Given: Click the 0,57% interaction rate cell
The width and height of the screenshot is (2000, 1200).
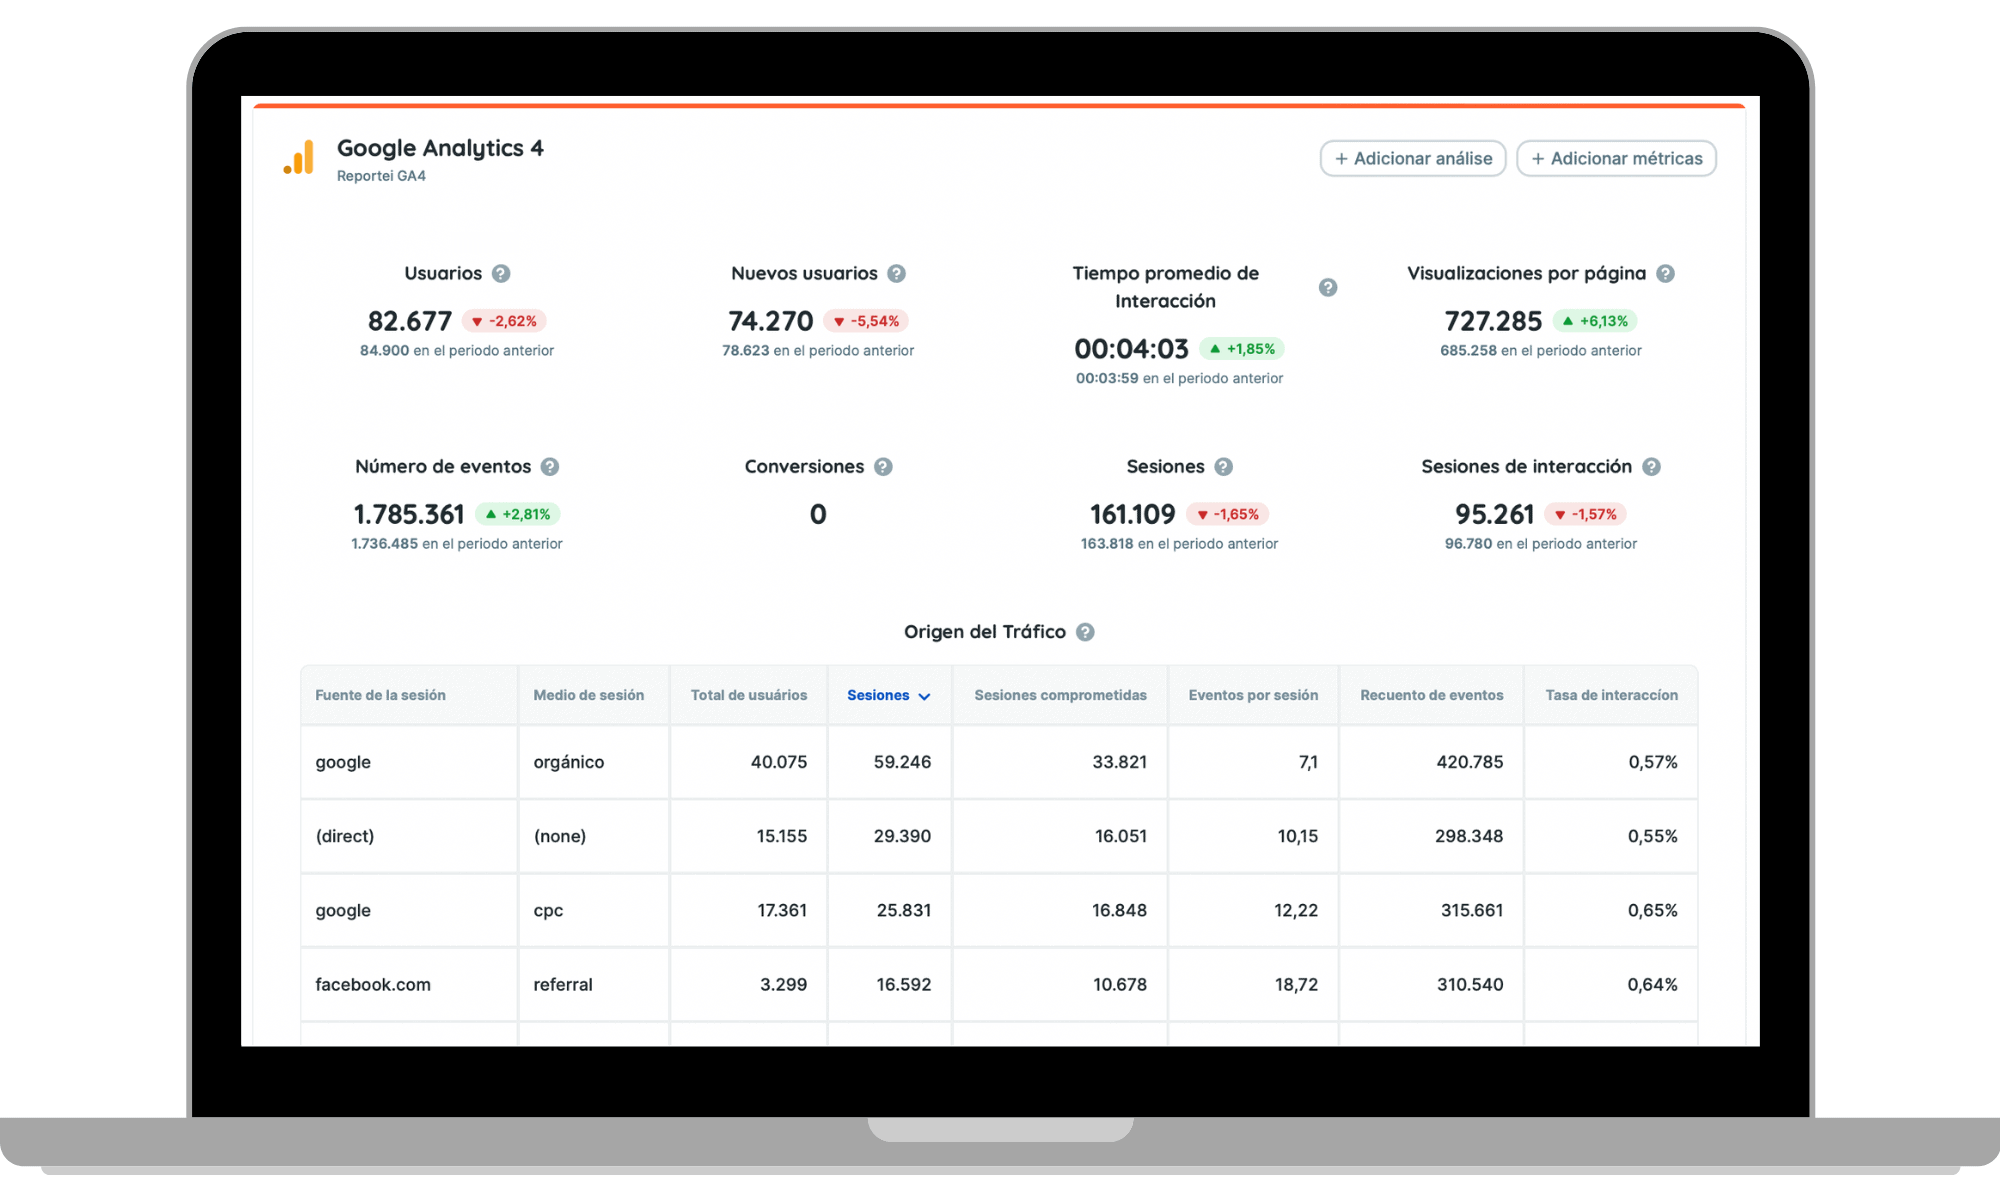Looking at the screenshot, I should point(1611,762).
